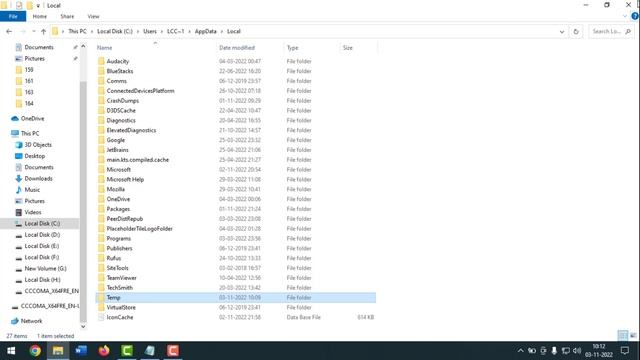Open the Share ribbon tab
This screenshot has height=360, width=640.
(67, 16)
